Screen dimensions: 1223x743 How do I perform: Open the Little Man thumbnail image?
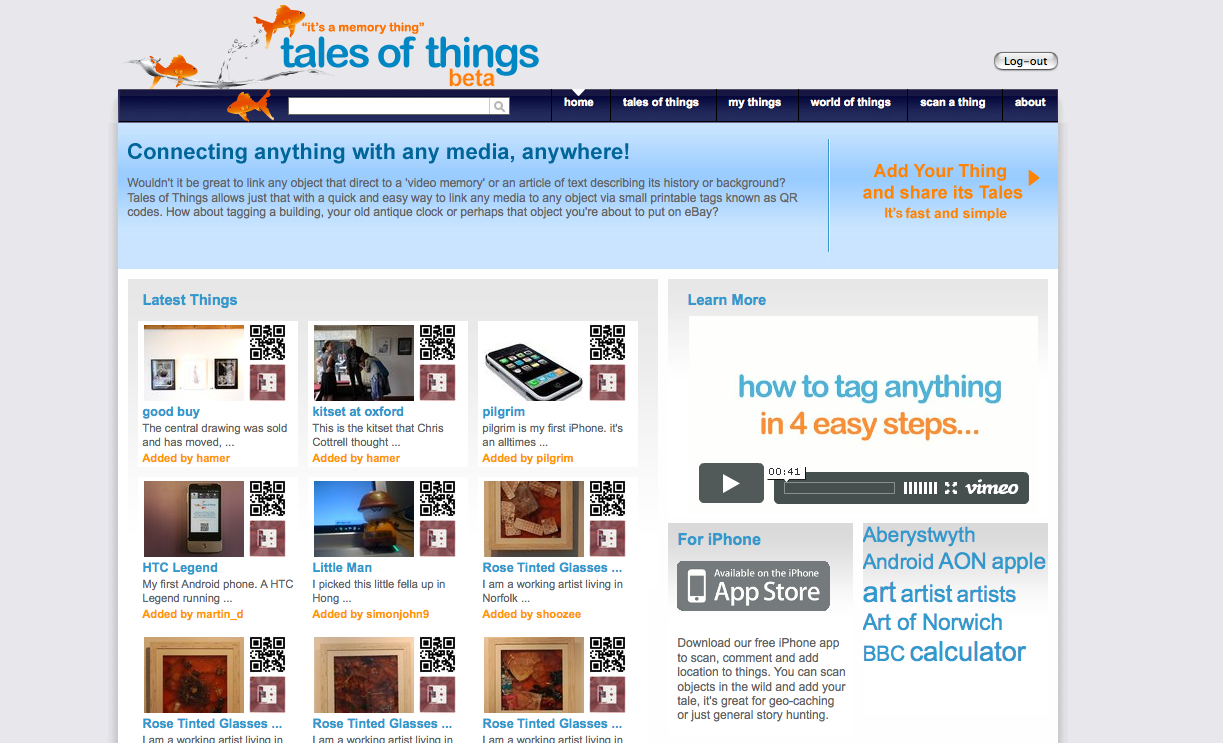(x=364, y=519)
